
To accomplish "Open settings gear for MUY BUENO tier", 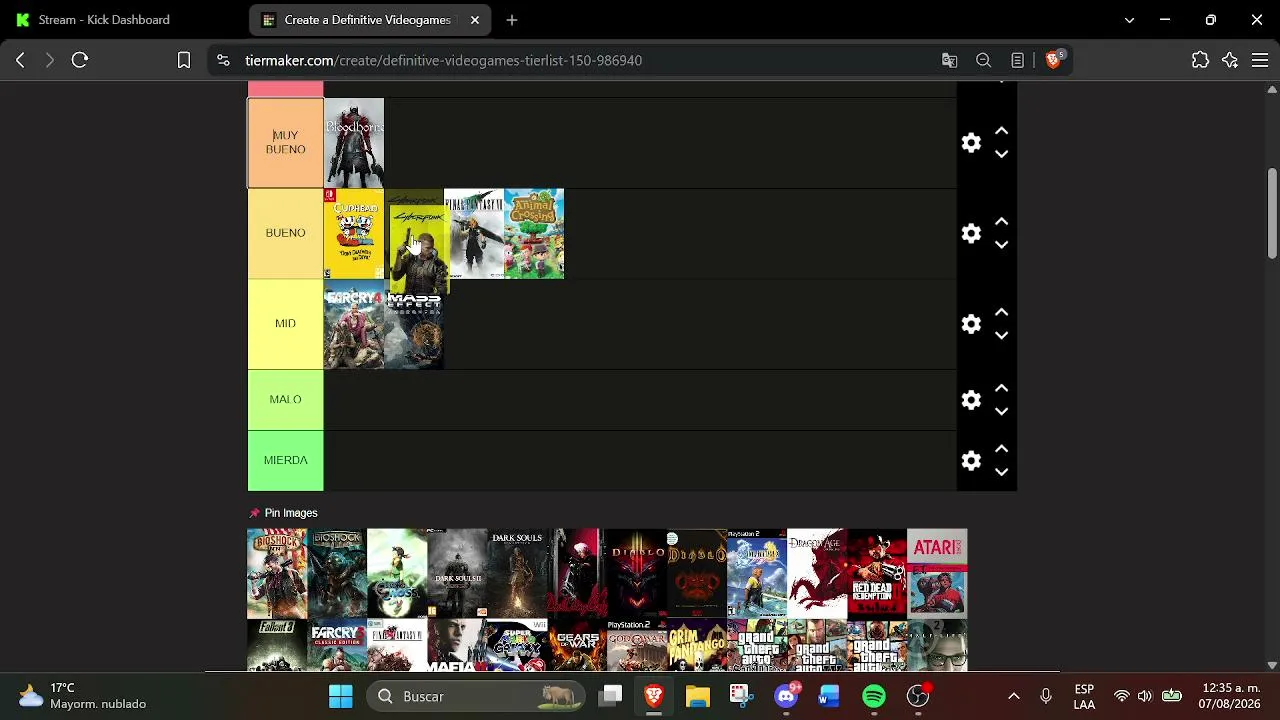I will coord(971,143).
